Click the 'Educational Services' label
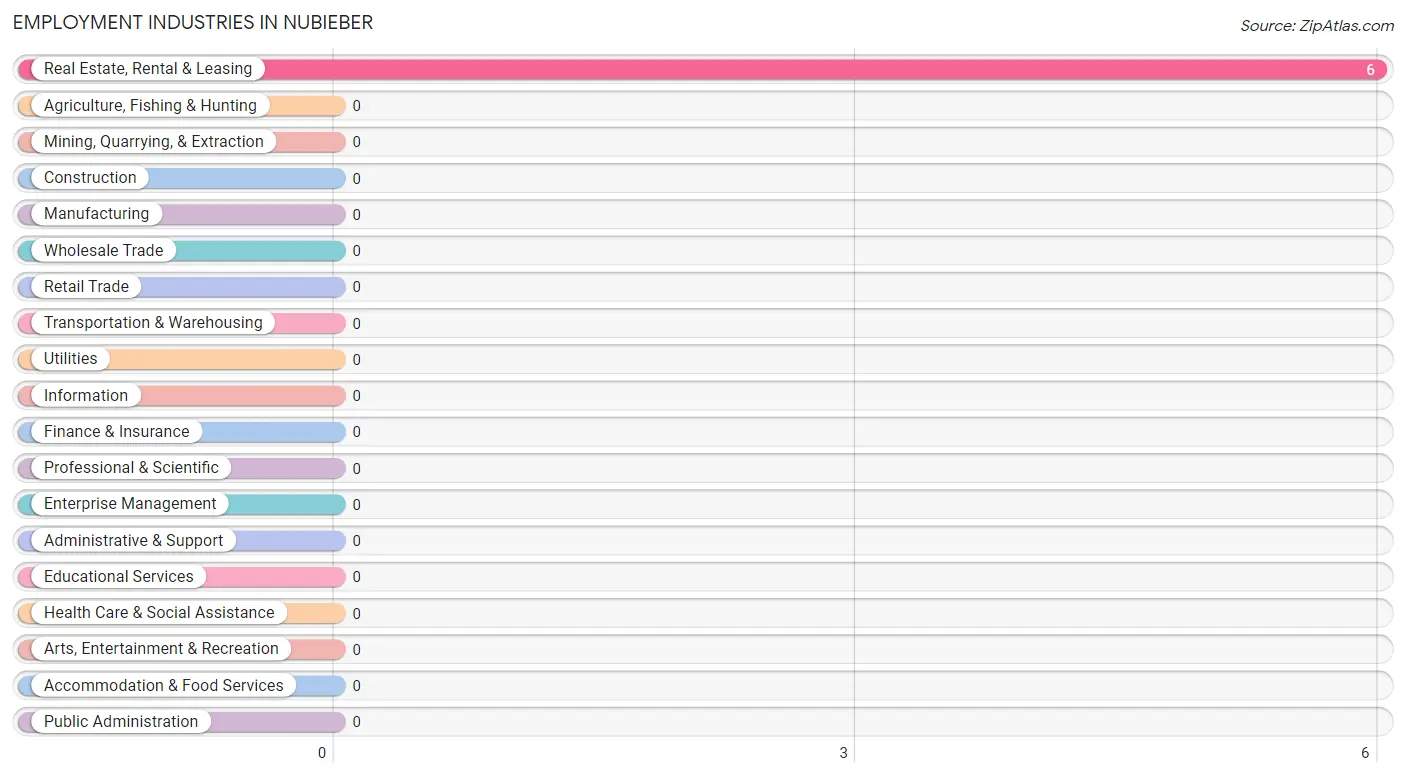1406x776 pixels. tap(119, 576)
